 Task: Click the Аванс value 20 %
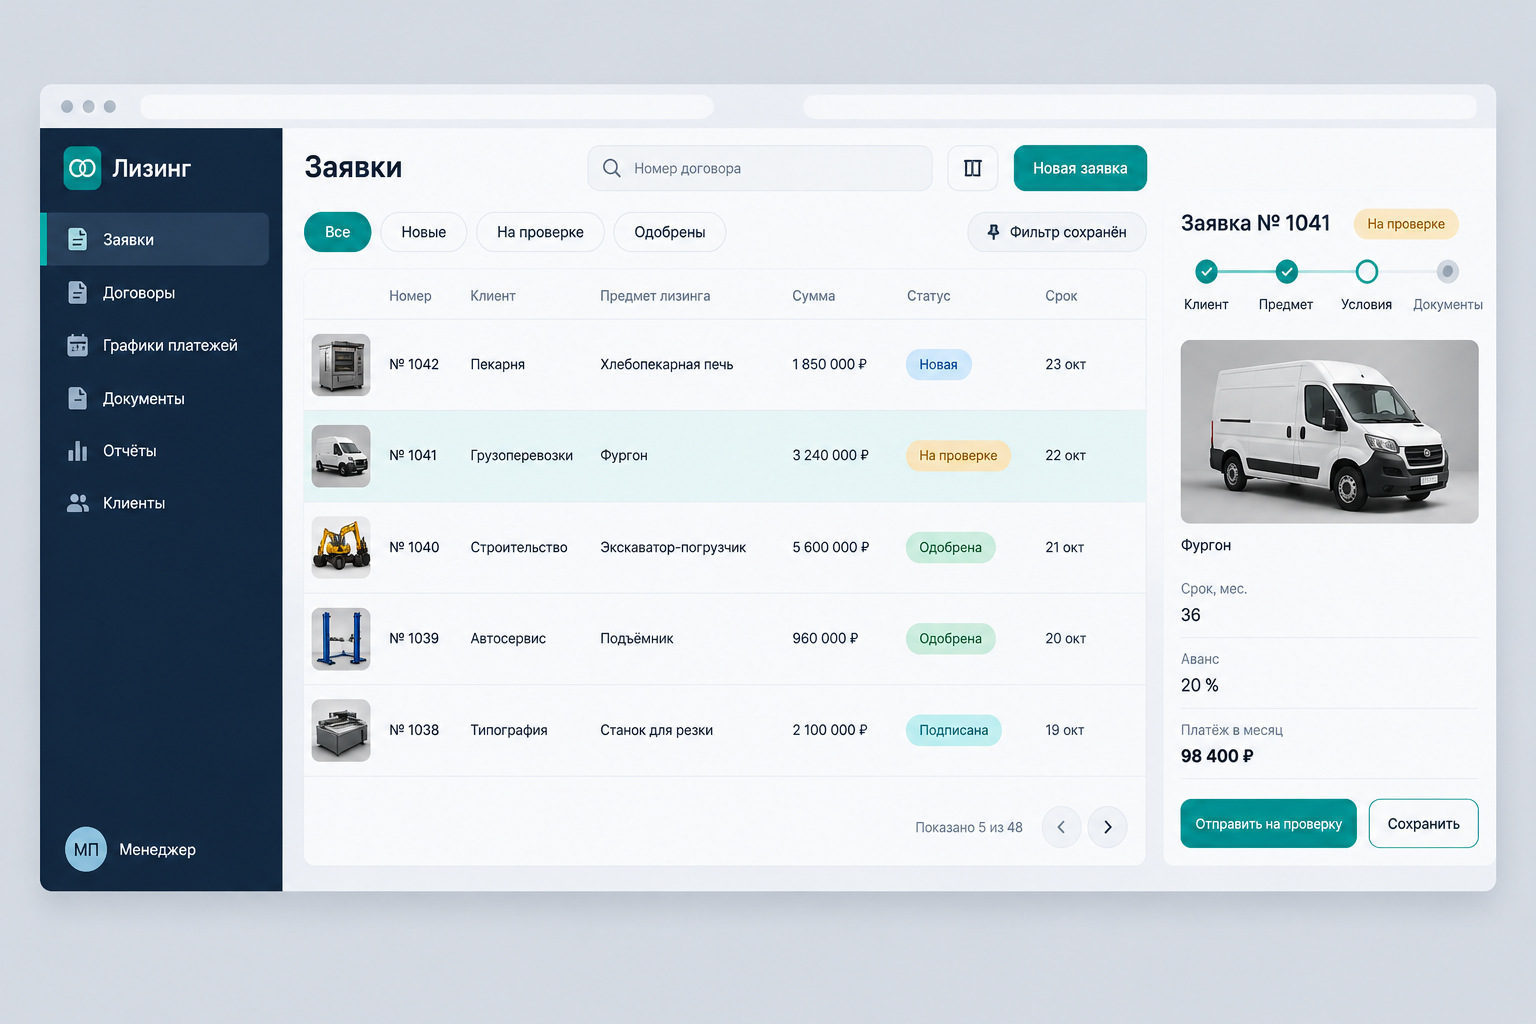pyautogui.click(x=1199, y=685)
